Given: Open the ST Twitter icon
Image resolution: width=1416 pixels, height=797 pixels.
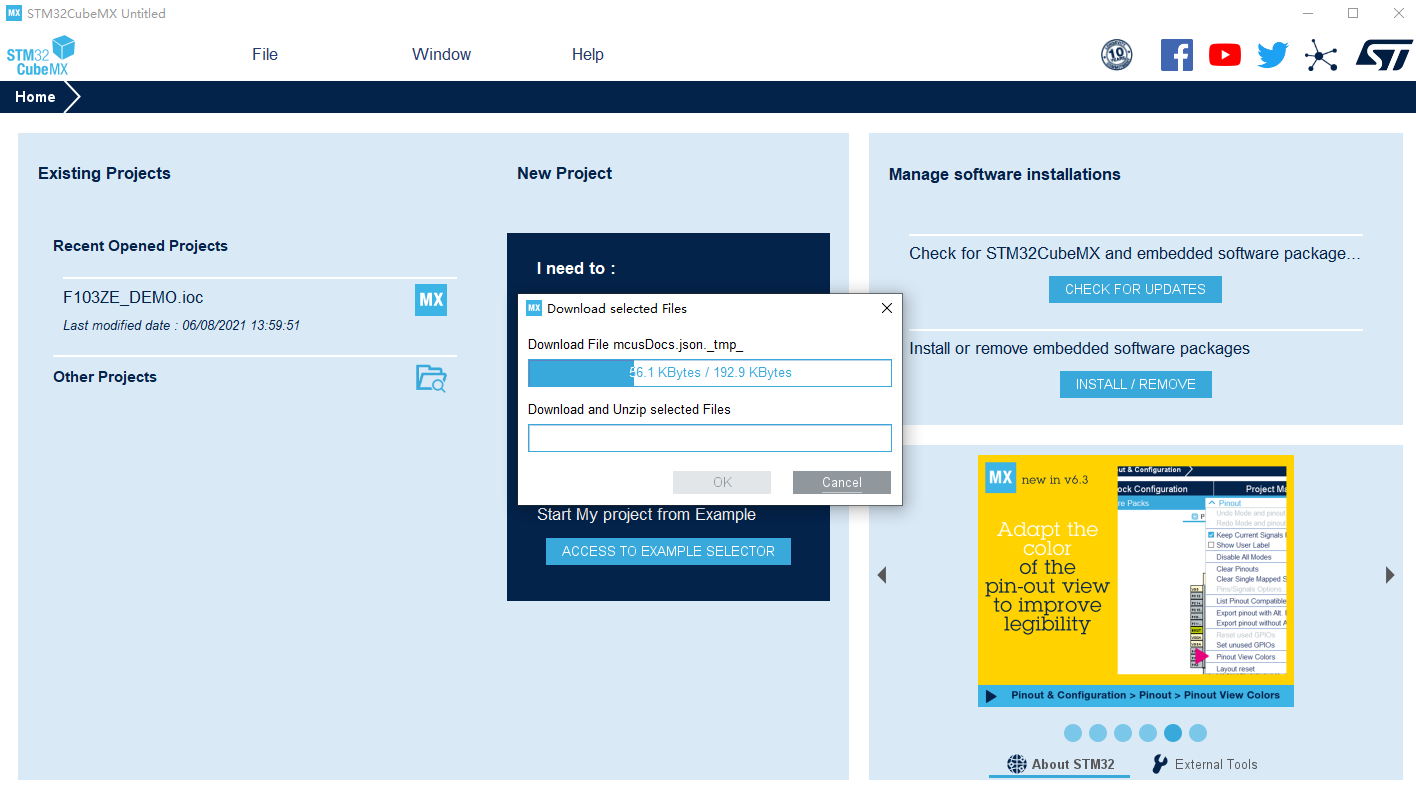Looking at the screenshot, I should click(1273, 55).
